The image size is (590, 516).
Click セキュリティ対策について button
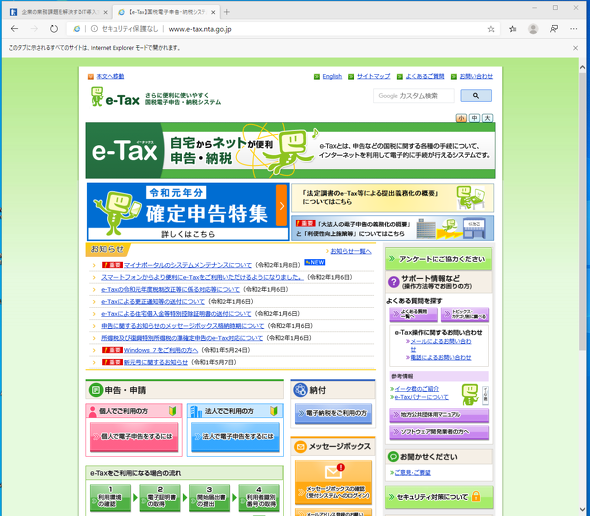tap(439, 497)
